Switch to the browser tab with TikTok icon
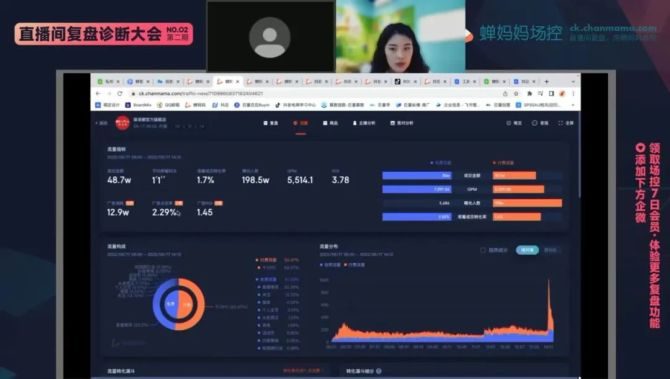The image size is (670, 379). (403, 81)
